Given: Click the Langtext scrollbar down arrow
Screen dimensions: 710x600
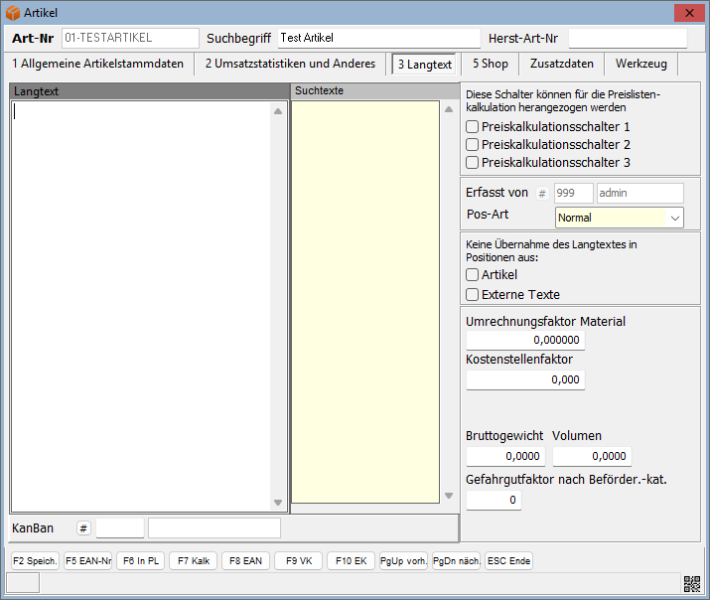Looking at the screenshot, I should click(278, 503).
